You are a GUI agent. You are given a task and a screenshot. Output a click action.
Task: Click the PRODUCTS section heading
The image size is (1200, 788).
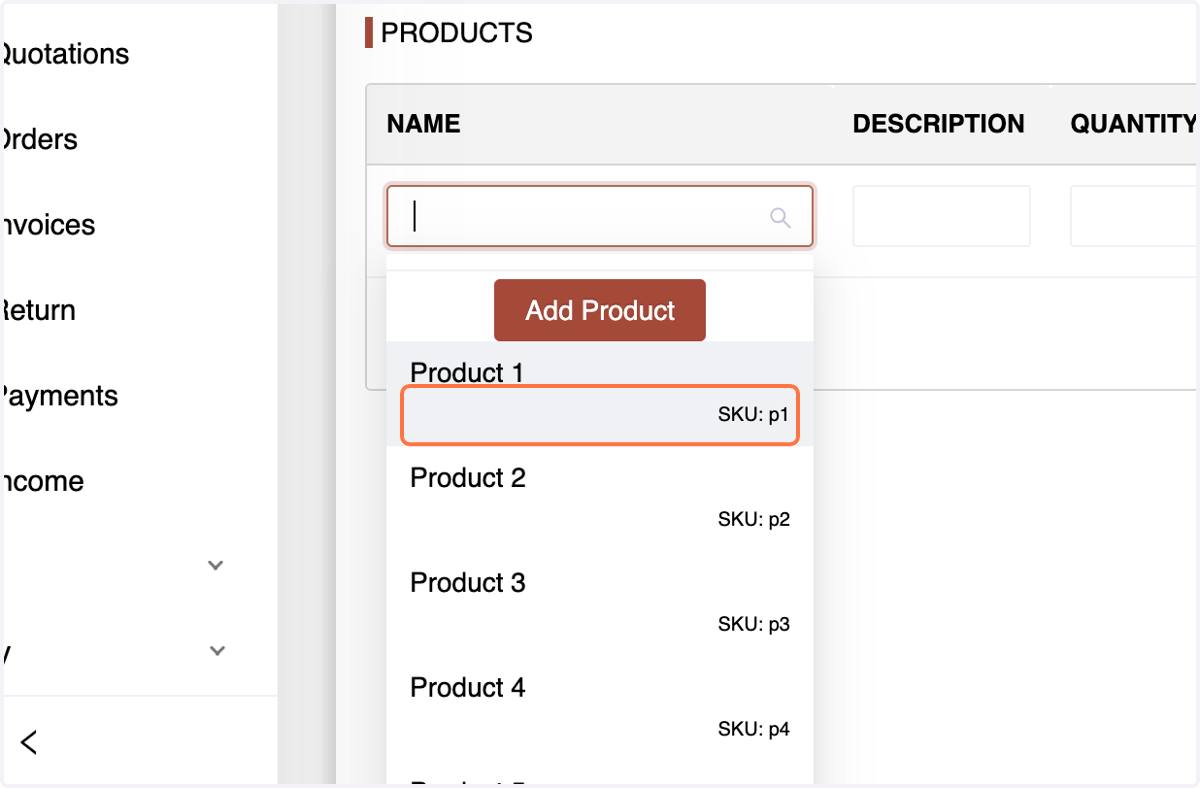click(x=457, y=33)
